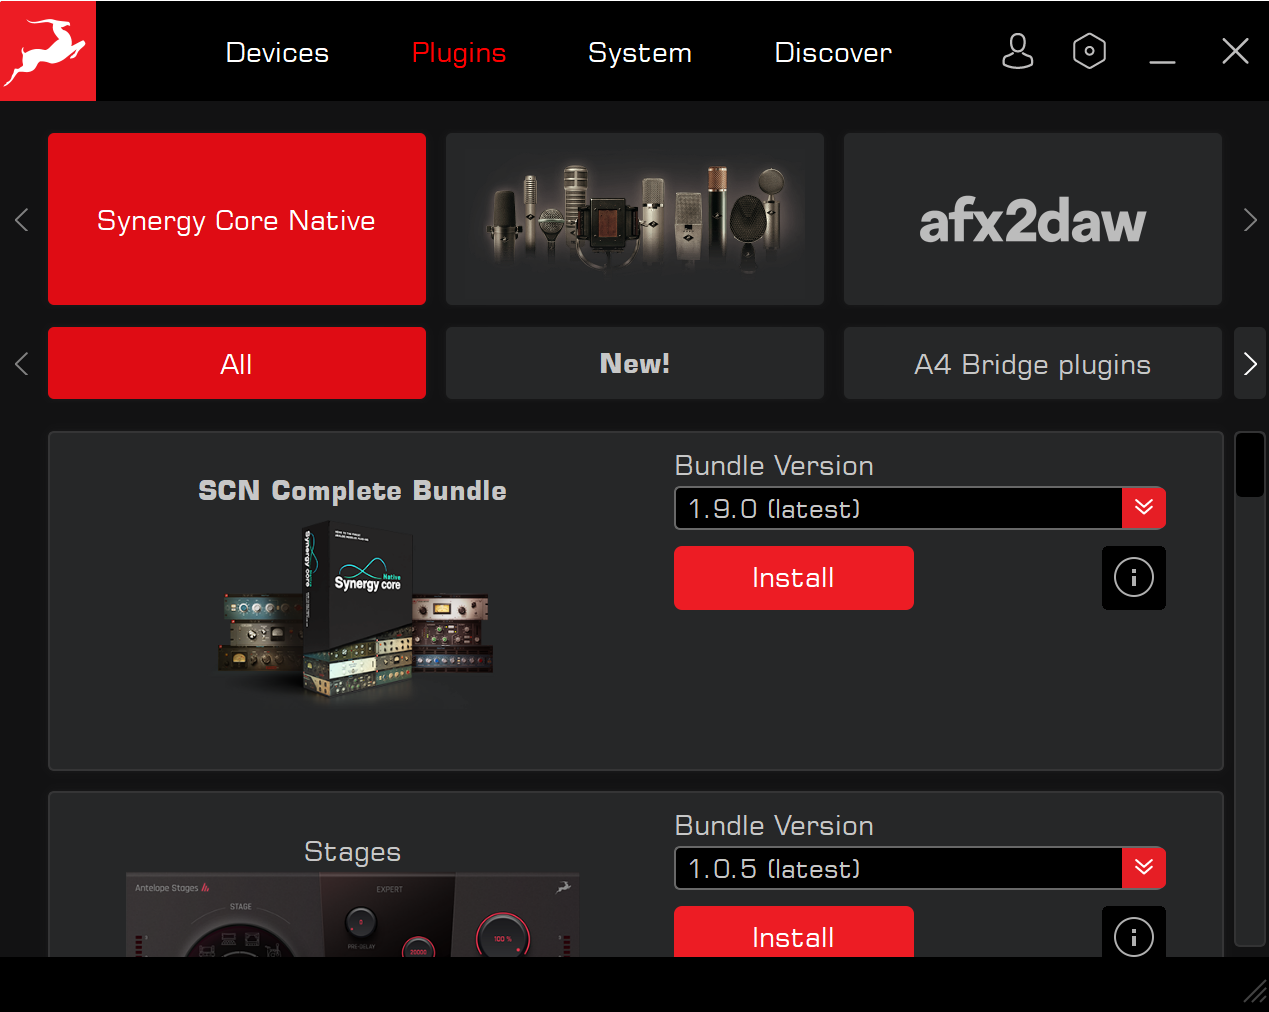Open the Discover tab
Image resolution: width=1269 pixels, height=1012 pixels.
click(833, 53)
